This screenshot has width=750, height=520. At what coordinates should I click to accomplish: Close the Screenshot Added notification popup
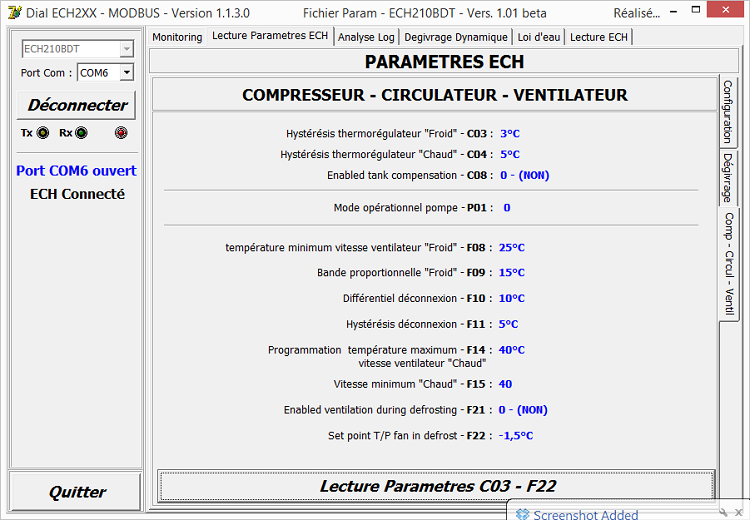click(737, 514)
